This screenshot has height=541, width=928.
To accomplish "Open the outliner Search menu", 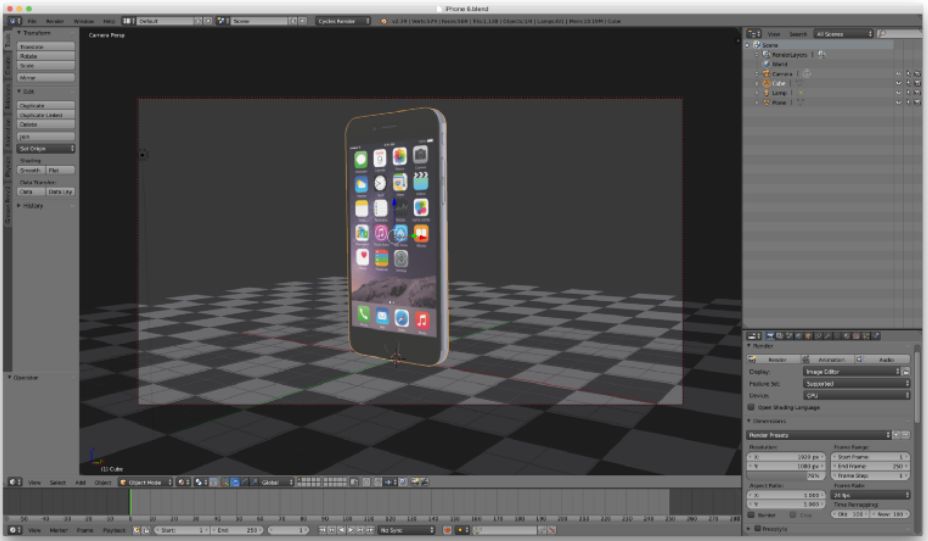I will [798, 34].
